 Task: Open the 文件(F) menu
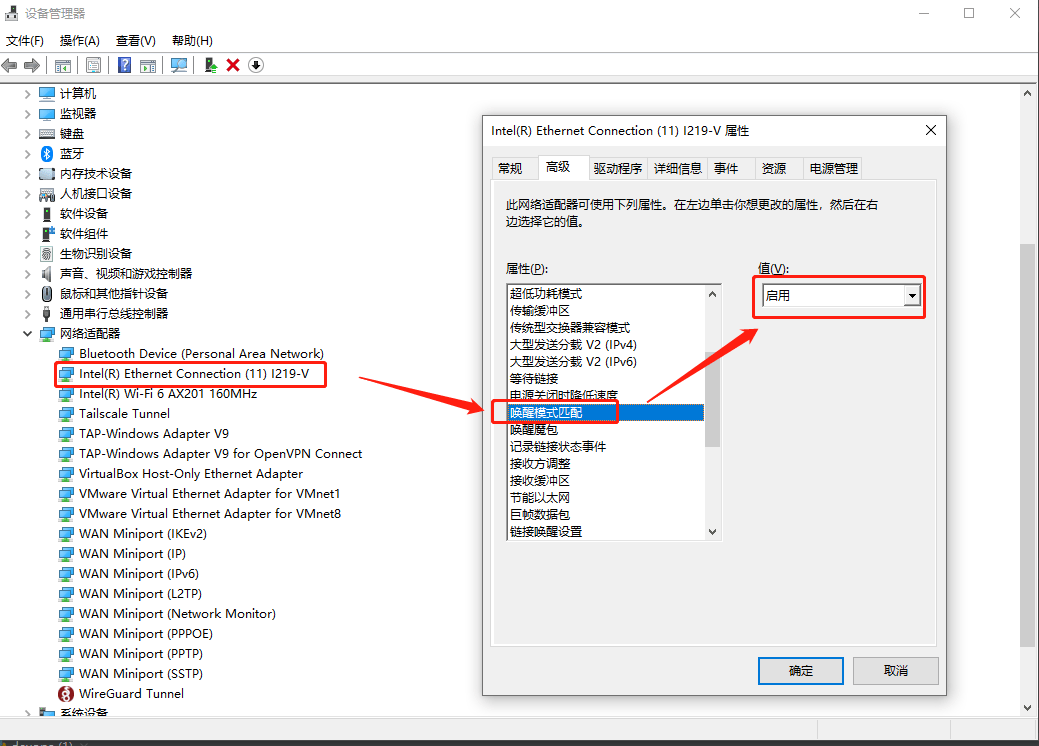25,40
